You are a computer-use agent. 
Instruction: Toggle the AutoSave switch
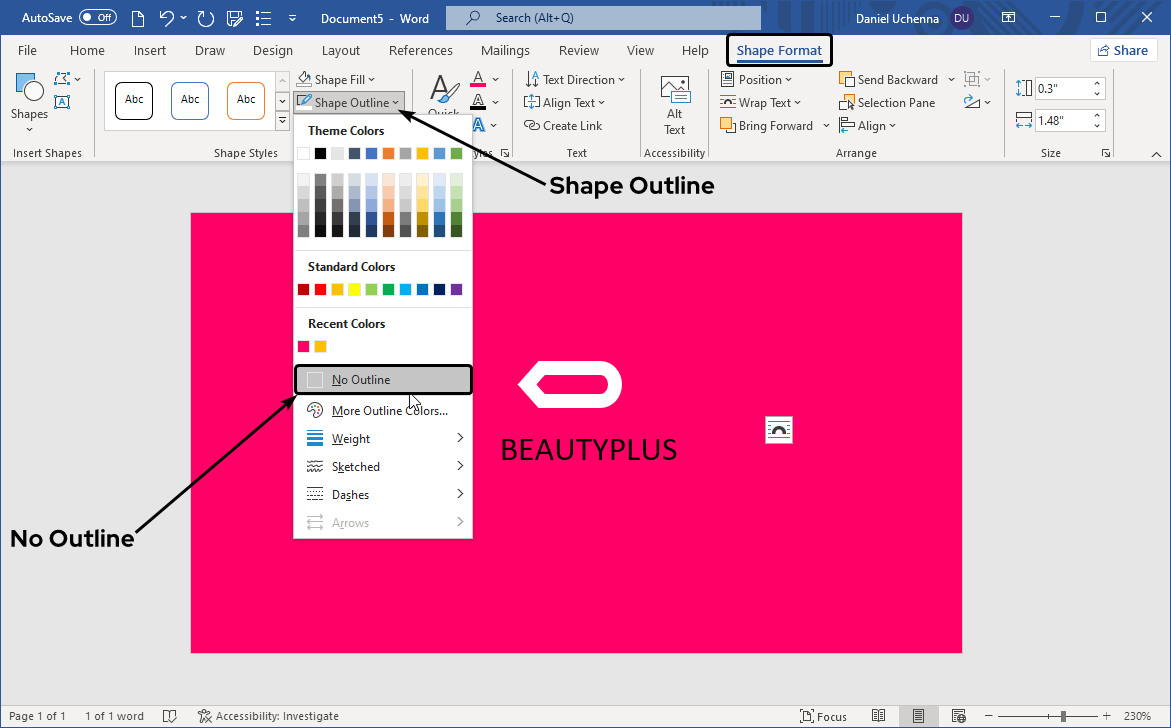[97, 18]
